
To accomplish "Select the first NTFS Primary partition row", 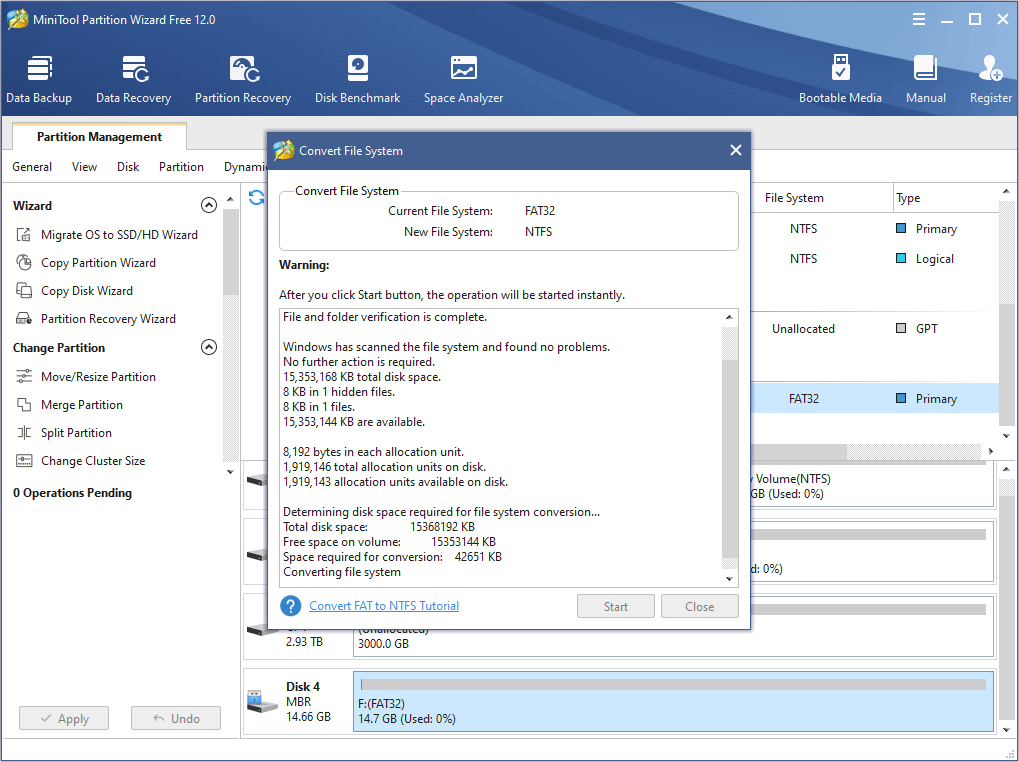I will coord(874,229).
